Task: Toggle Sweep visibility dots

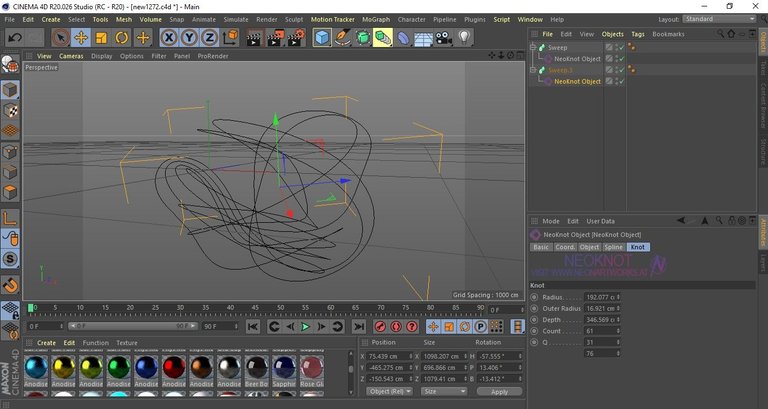Action: (617, 47)
